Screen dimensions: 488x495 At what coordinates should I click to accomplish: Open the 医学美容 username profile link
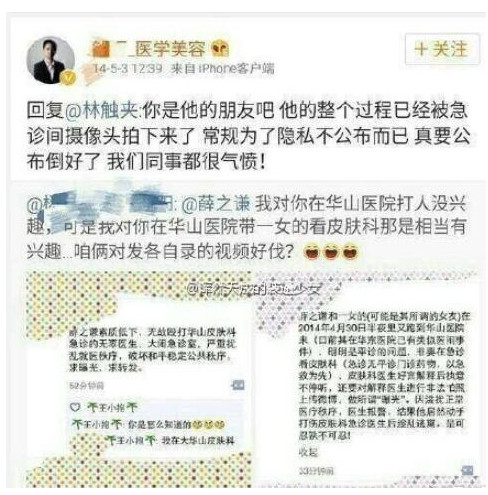pos(149,49)
